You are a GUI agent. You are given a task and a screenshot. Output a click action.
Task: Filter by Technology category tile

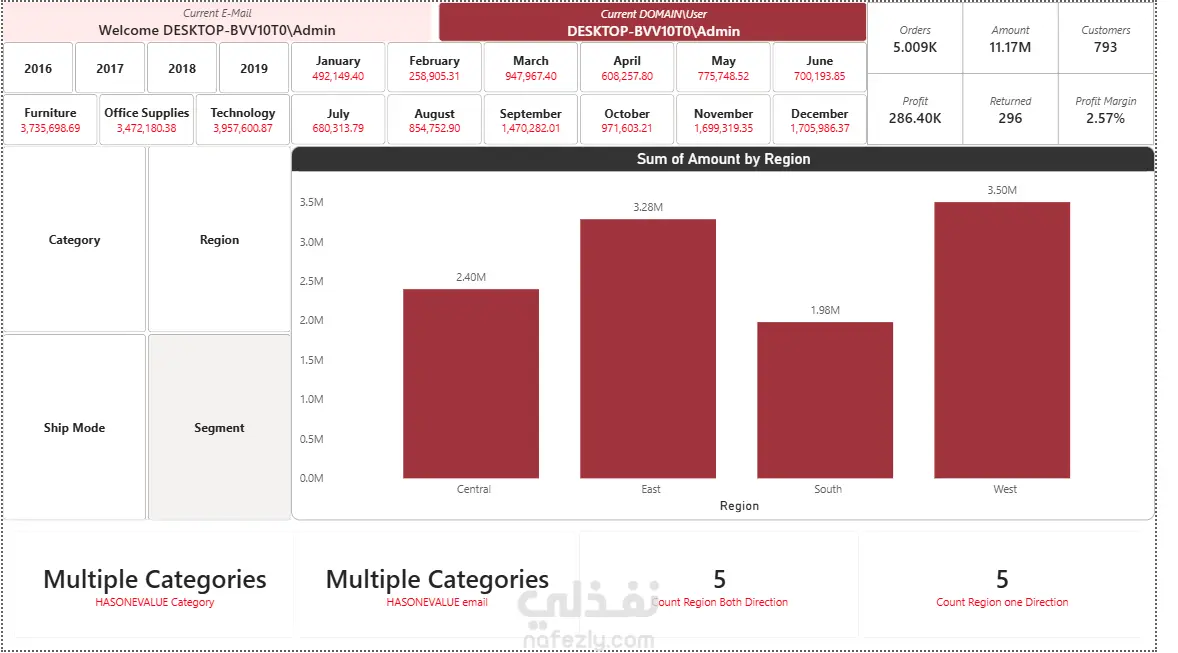coord(243,119)
